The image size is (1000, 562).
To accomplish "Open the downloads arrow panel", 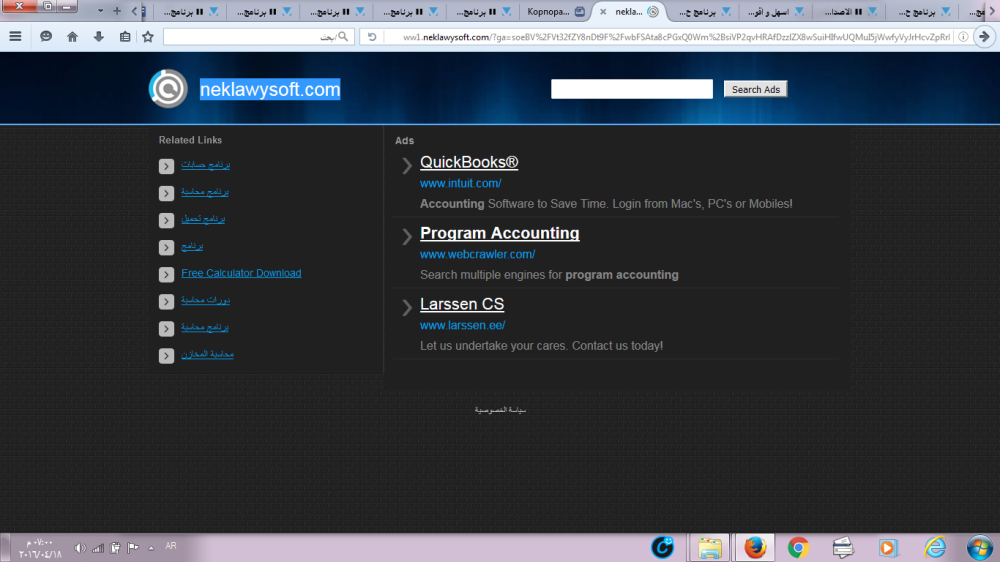I will pyautogui.click(x=98, y=37).
